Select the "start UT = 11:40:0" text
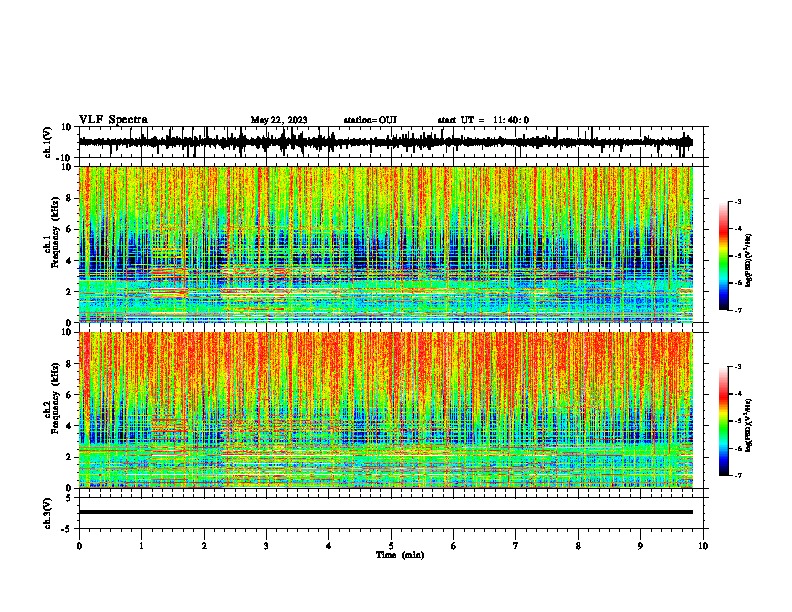Screen dimensions: 792x612 coord(483,120)
